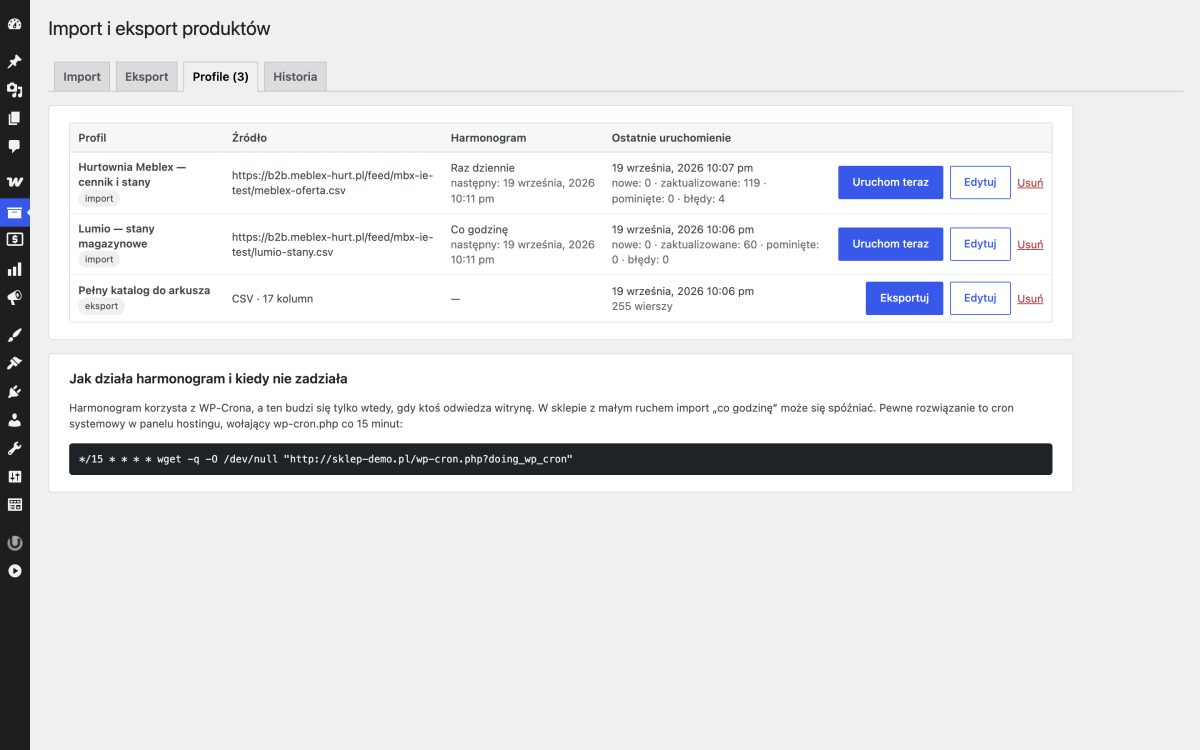Click the play-circle icon in sidebar
Image resolution: width=1200 pixels, height=750 pixels.
click(x=15, y=571)
